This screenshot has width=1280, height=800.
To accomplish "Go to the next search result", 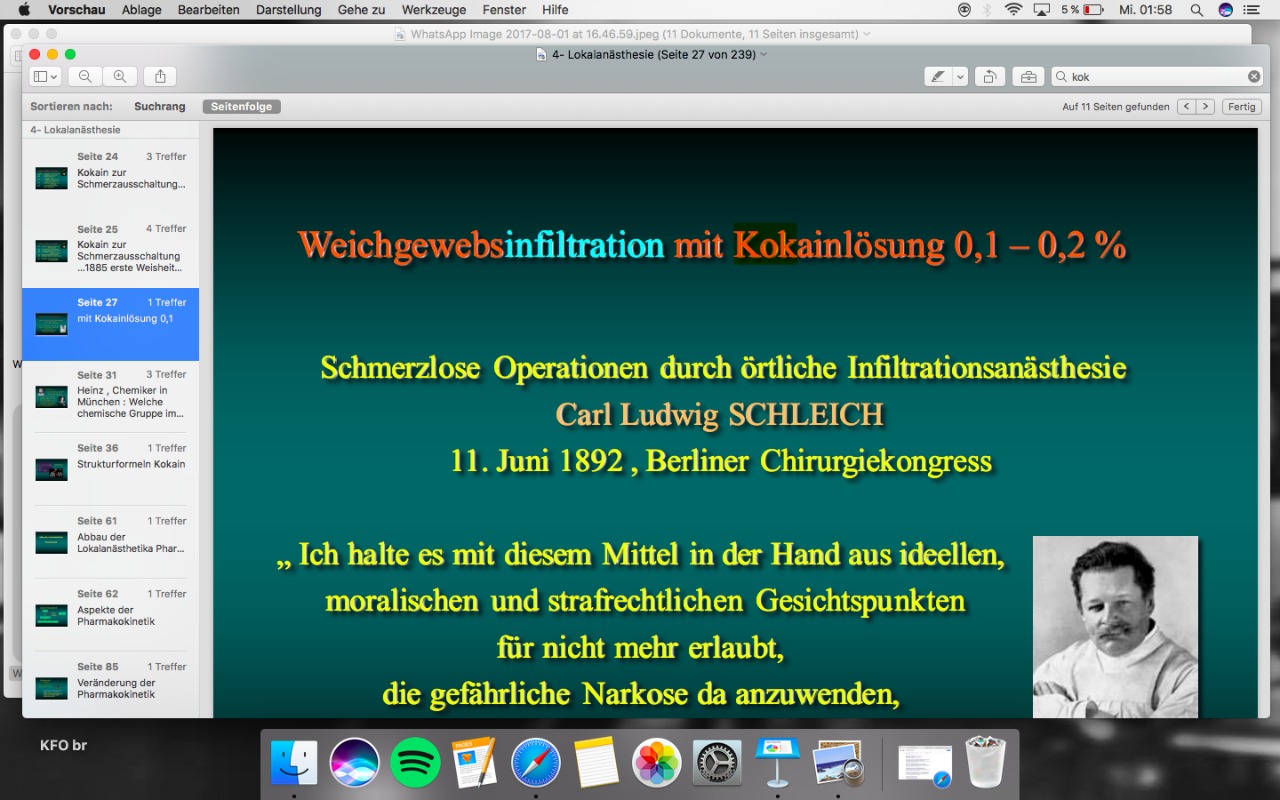I will (x=1205, y=107).
